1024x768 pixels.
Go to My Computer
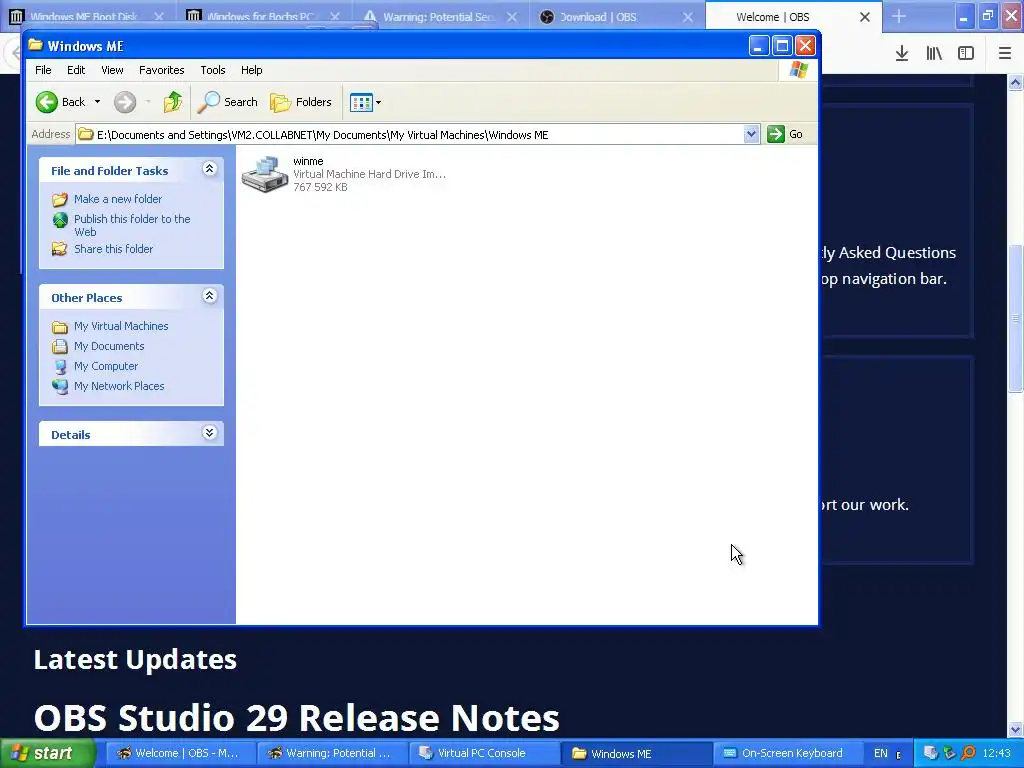(106, 366)
